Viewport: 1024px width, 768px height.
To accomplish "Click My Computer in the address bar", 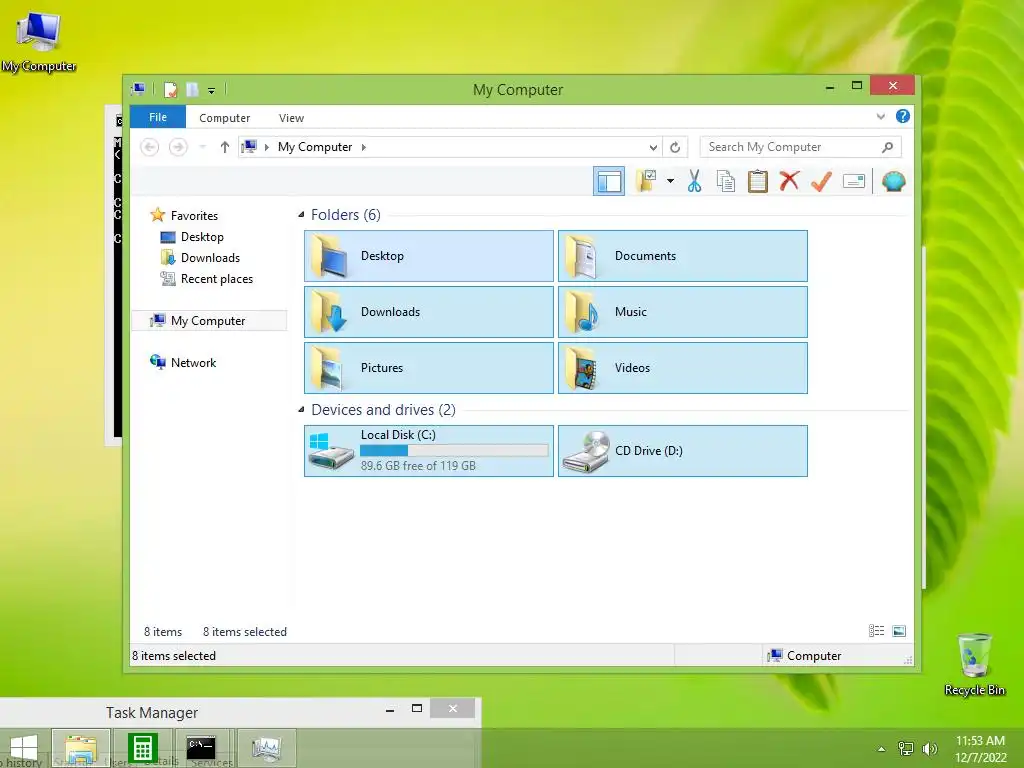I will [315, 147].
